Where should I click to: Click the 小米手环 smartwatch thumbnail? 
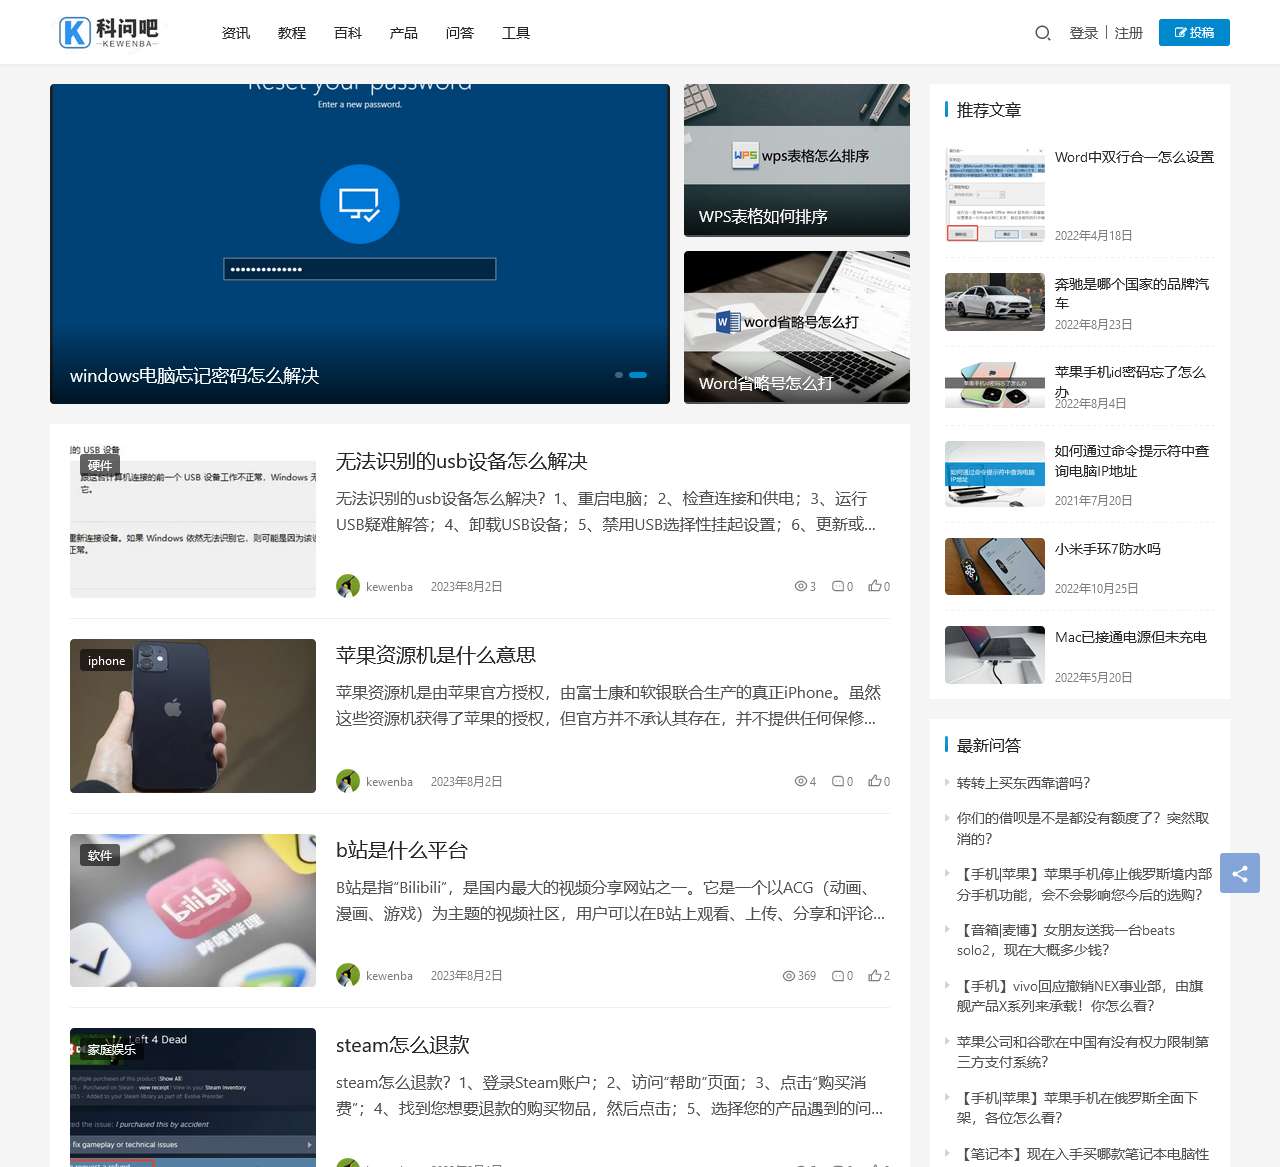click(x=995, y=566)
